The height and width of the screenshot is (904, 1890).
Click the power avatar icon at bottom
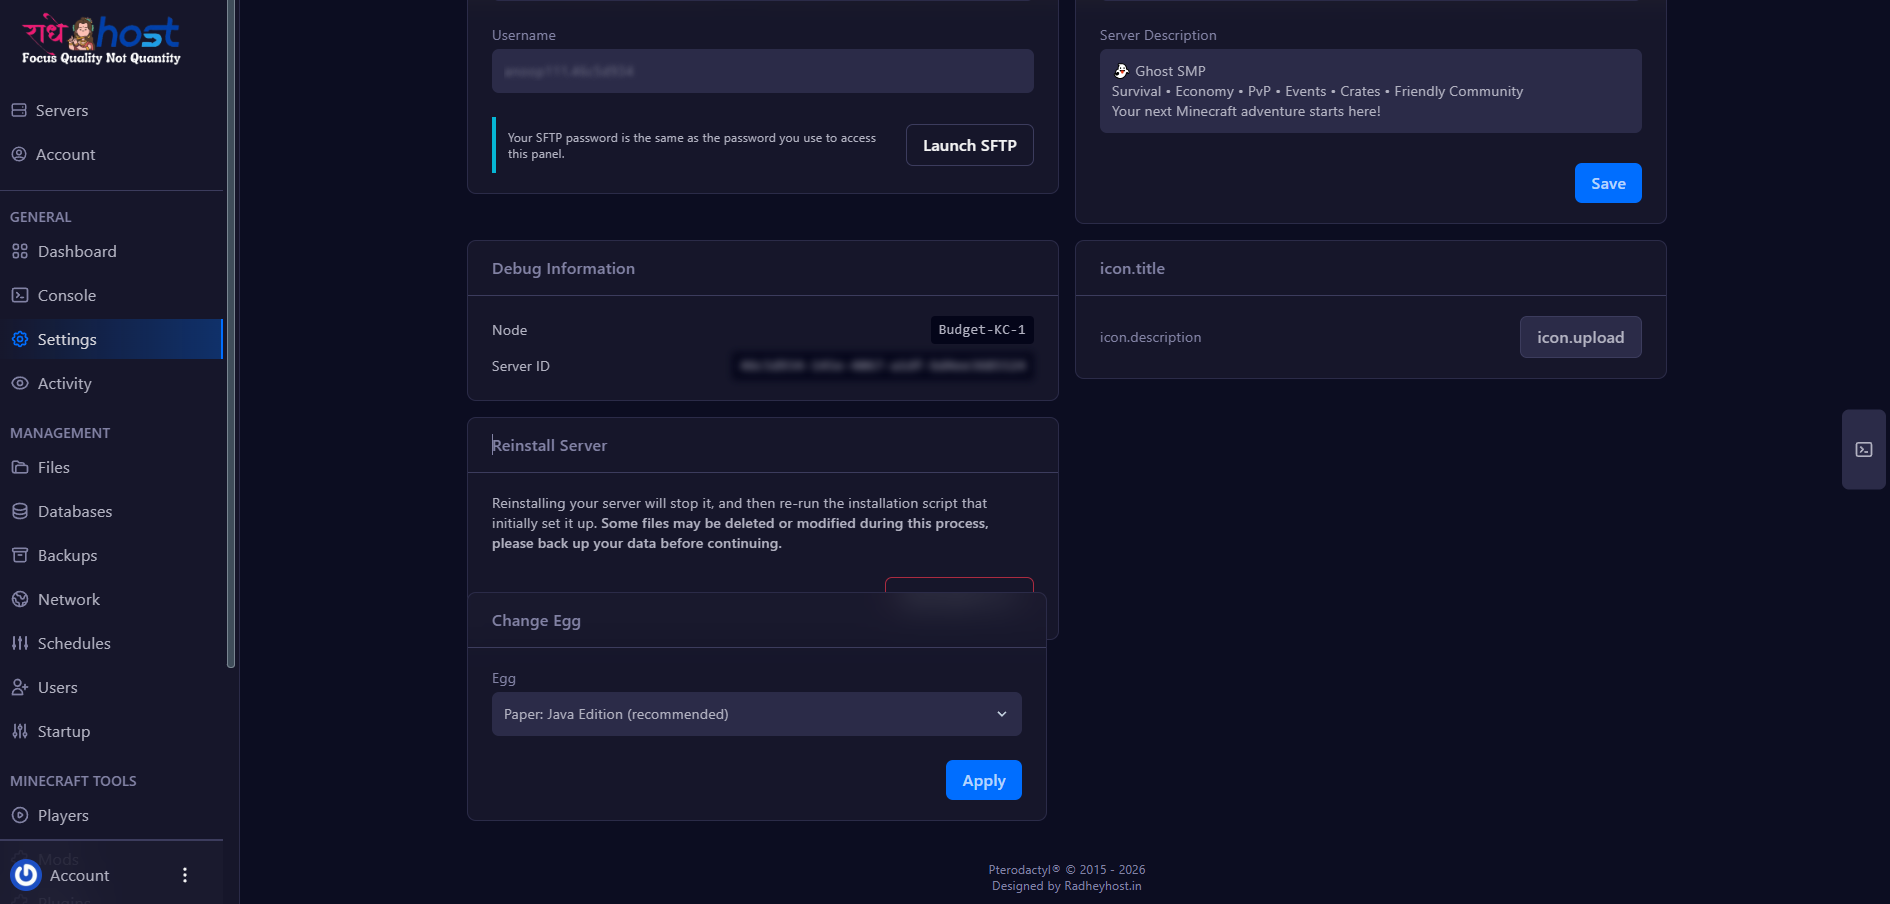point(26,875)
